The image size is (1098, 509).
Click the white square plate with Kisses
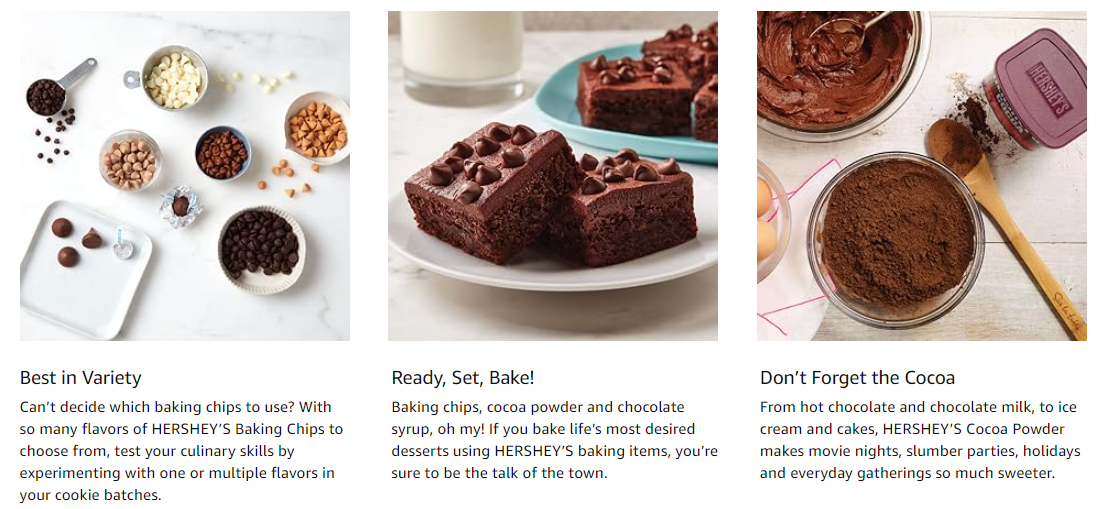tap(84, 269)
